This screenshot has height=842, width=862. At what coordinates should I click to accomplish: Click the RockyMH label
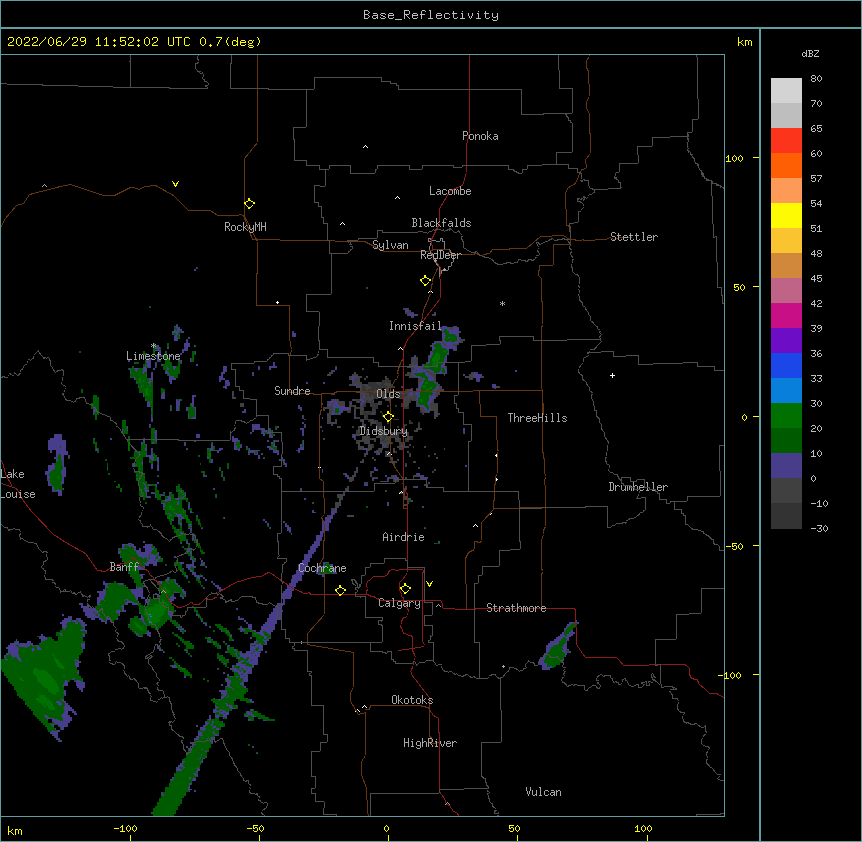click(x=245, y=226)
